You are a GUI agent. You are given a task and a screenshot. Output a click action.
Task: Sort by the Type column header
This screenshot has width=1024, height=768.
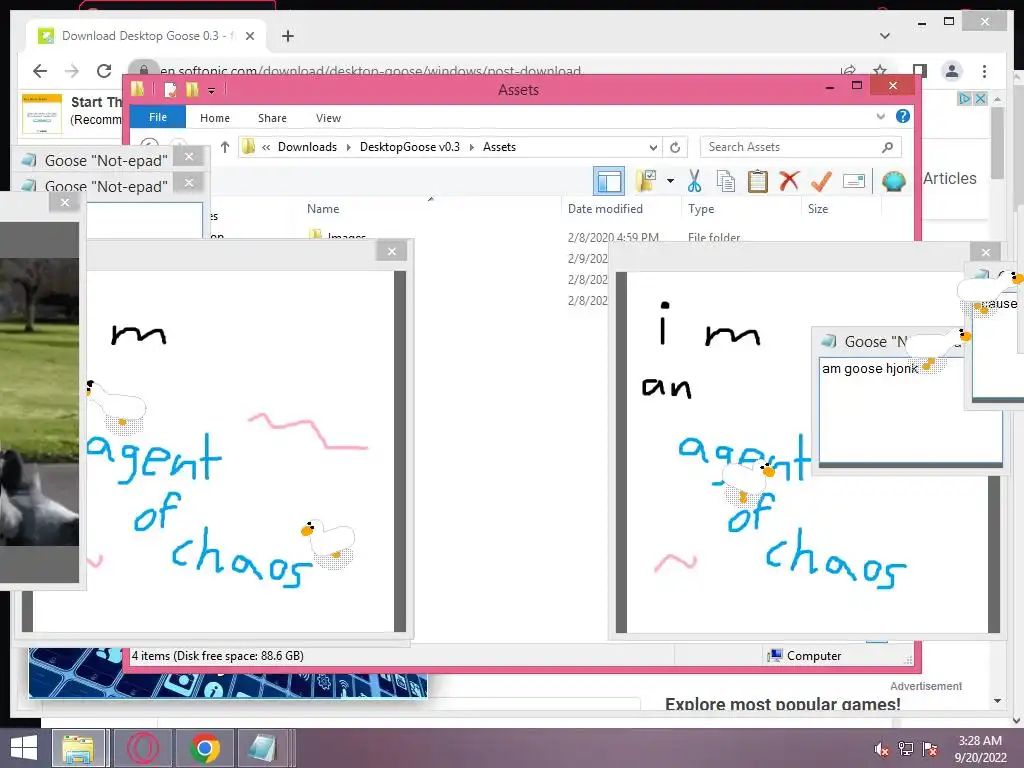pyautogui.click(x=701, y=209)
